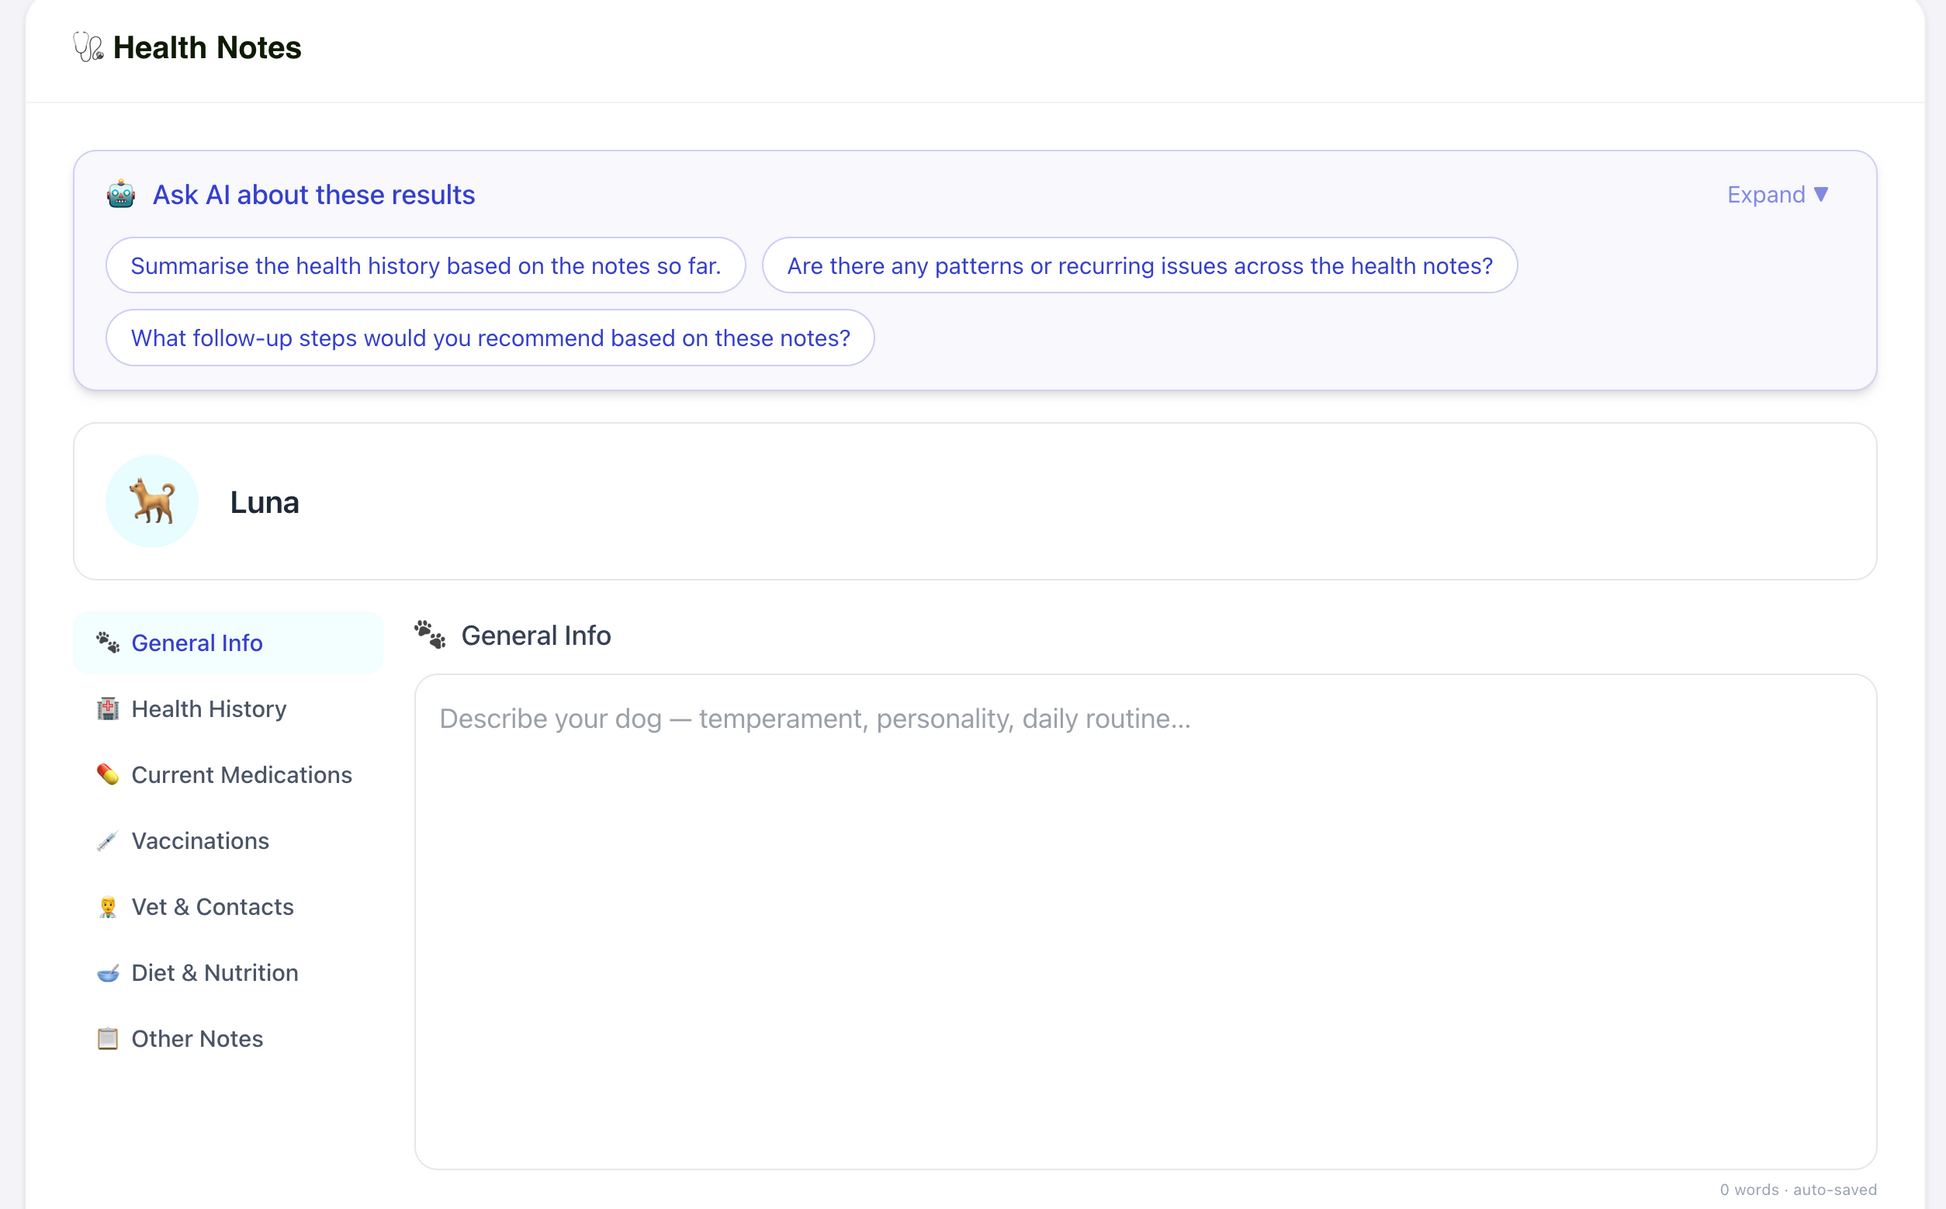Image resolution: width=1946 pixels, height=1209 pixels.
Task: Select the General Info sidebar item
Action: (x=228, y=643)
